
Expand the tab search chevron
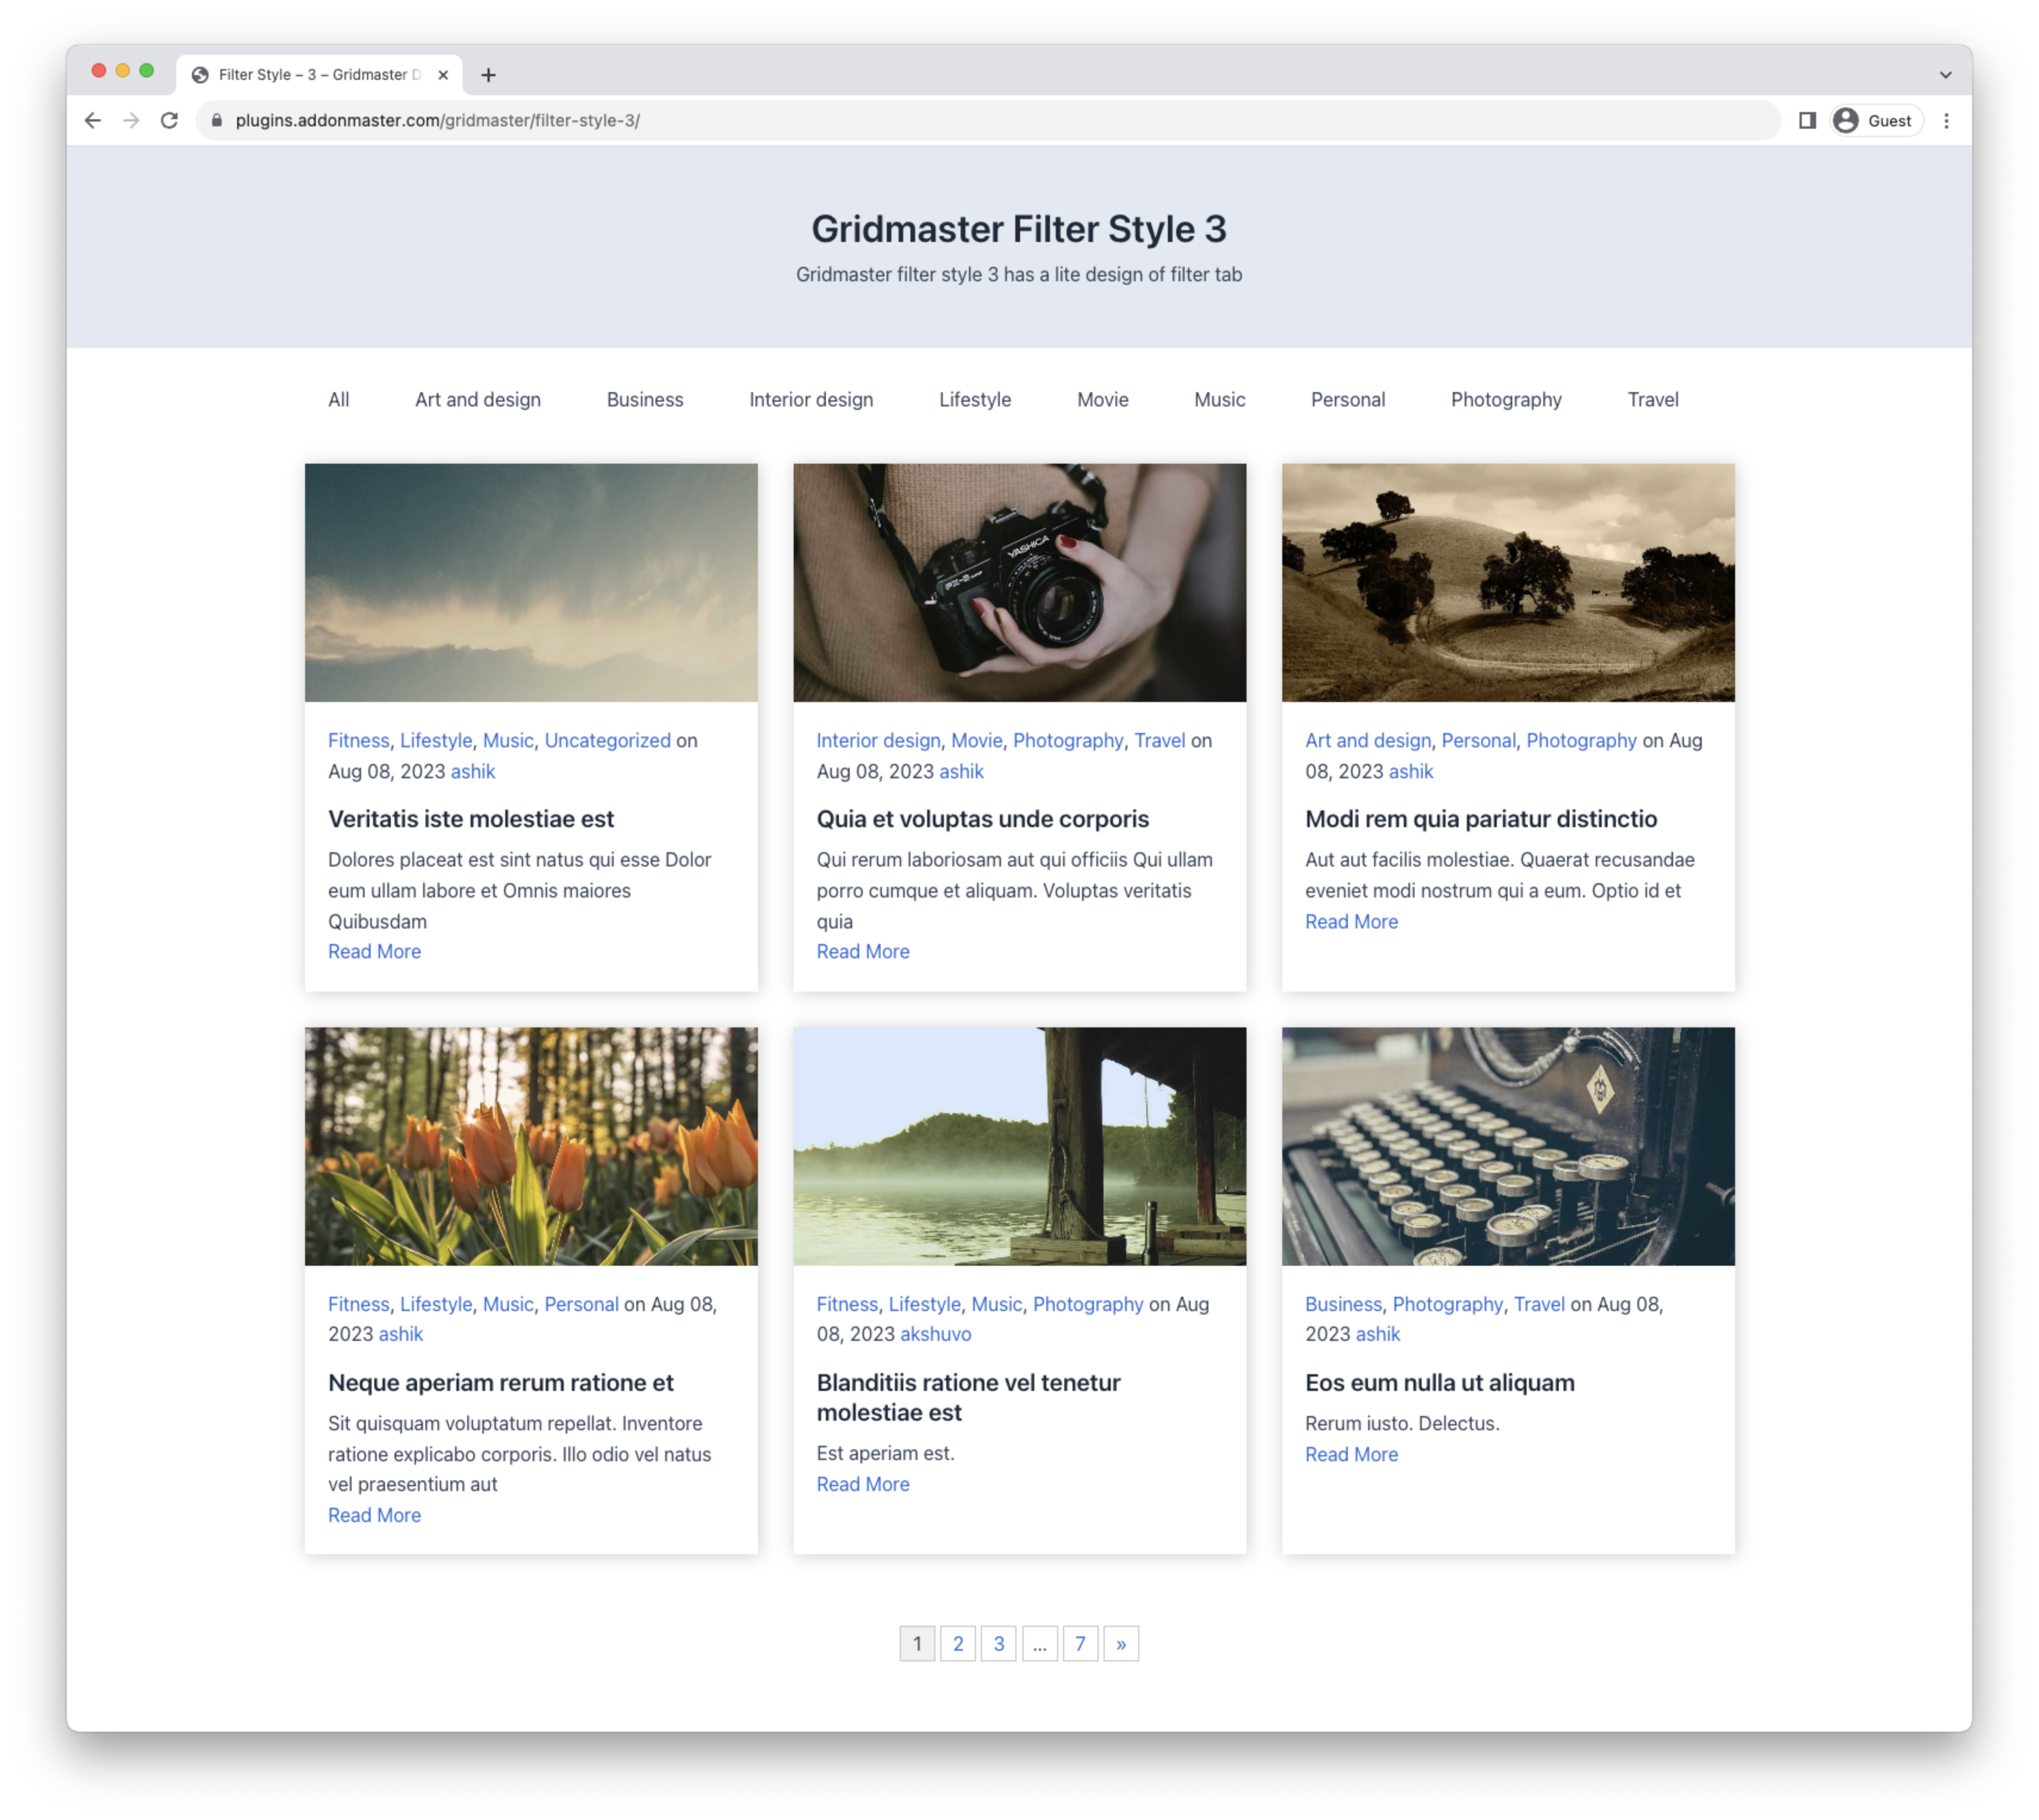tap(1945, 75)
